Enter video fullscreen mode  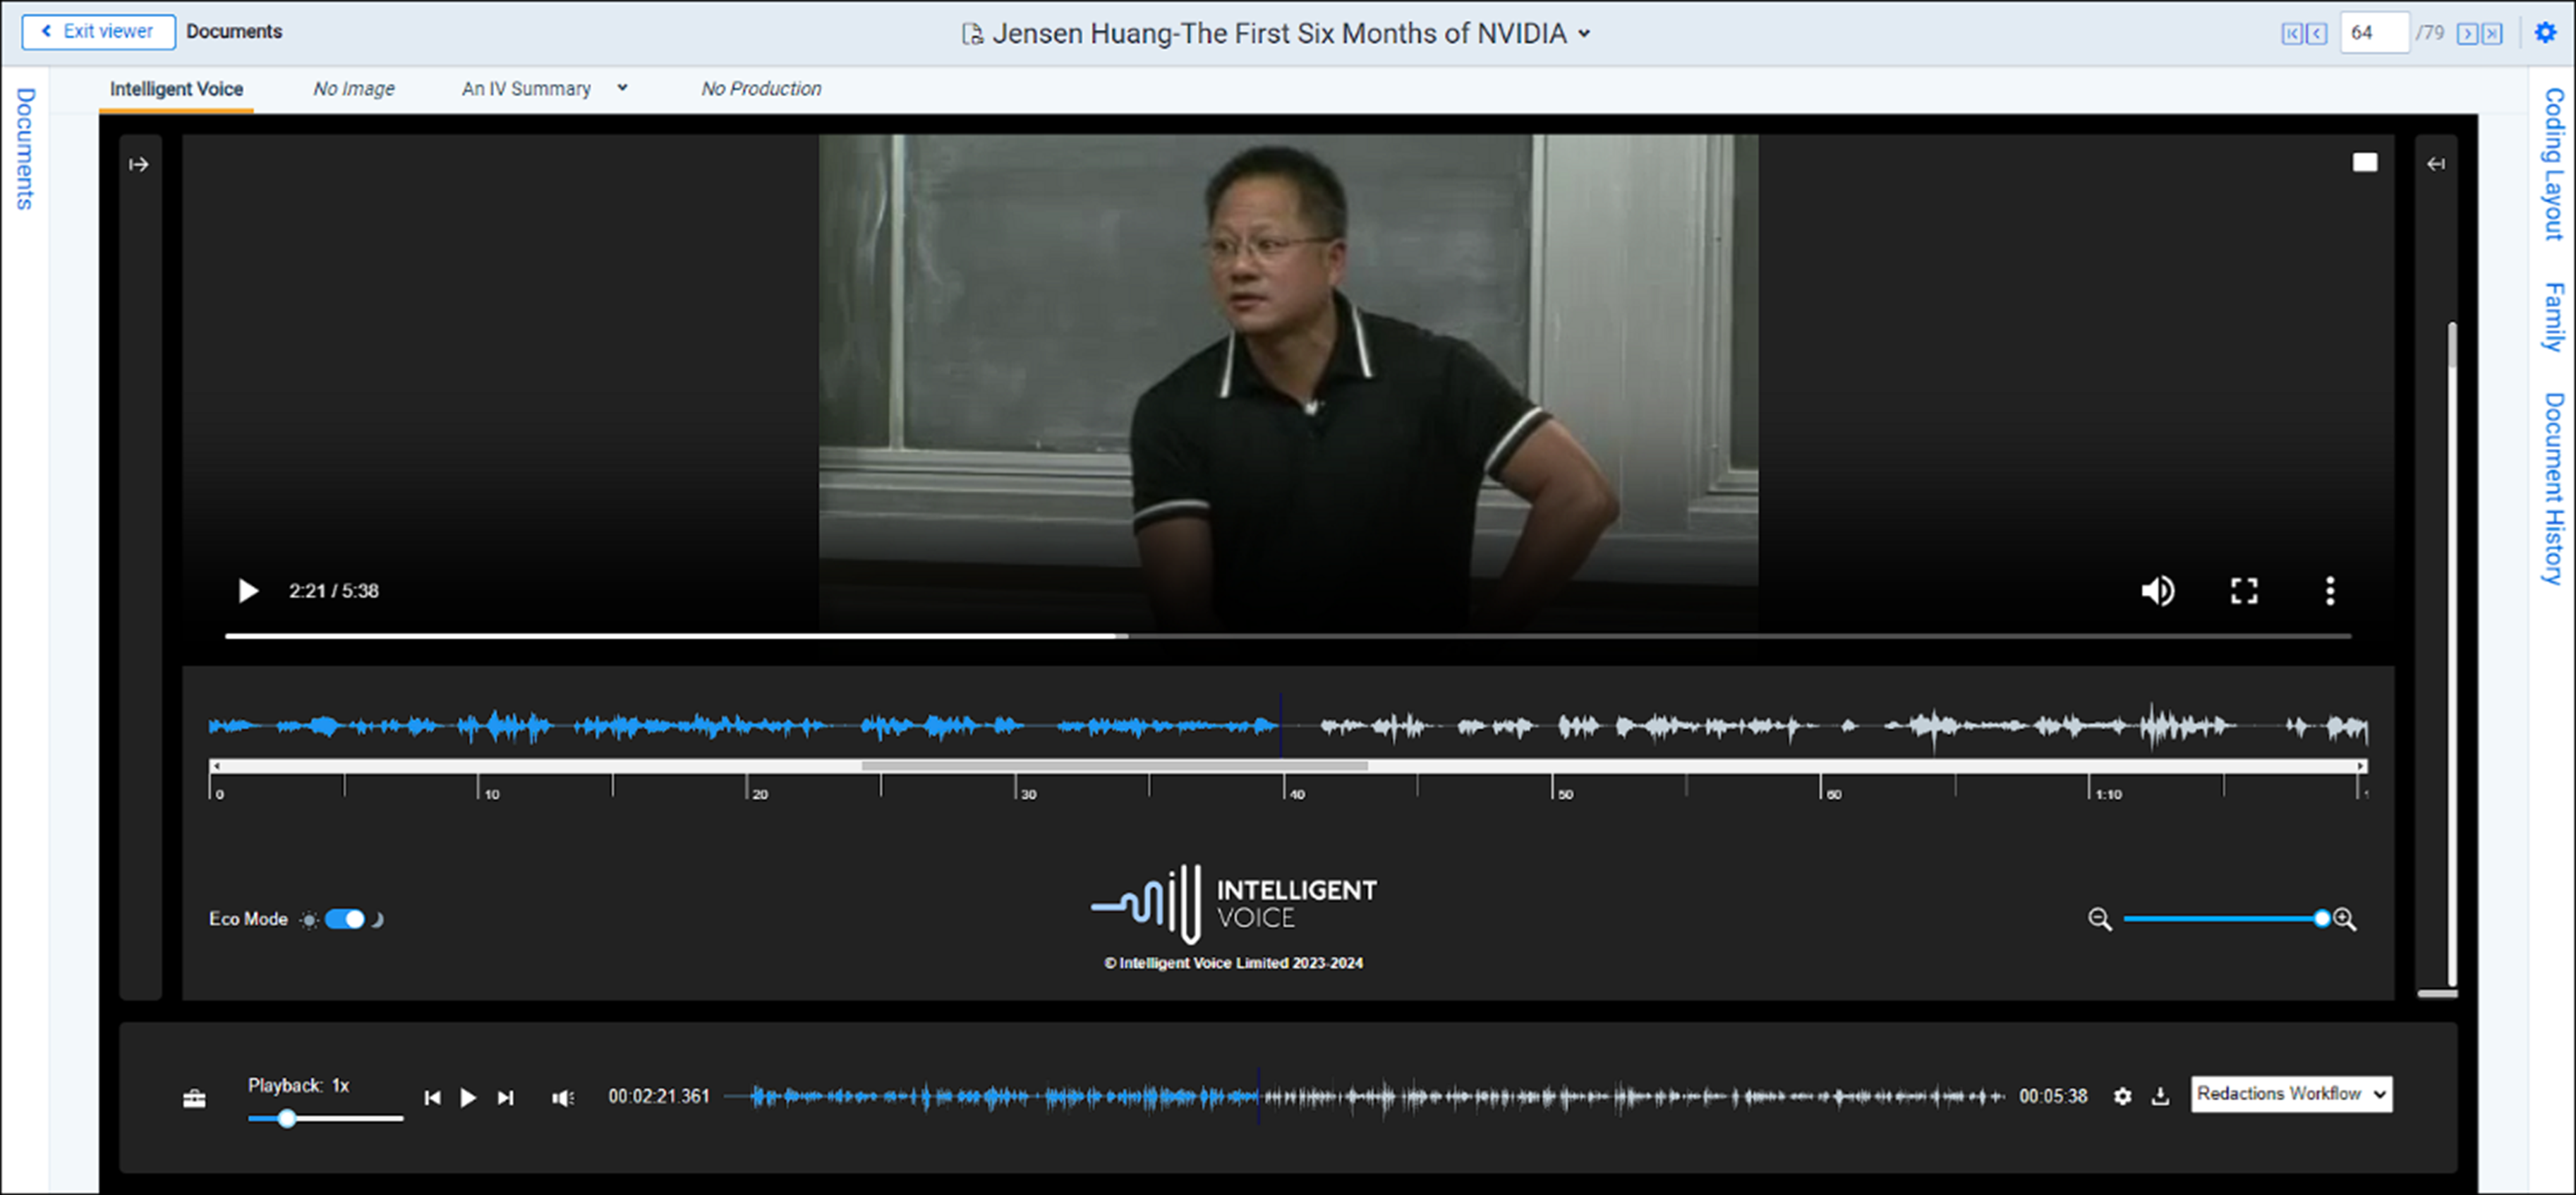(x=2244, y=591)
